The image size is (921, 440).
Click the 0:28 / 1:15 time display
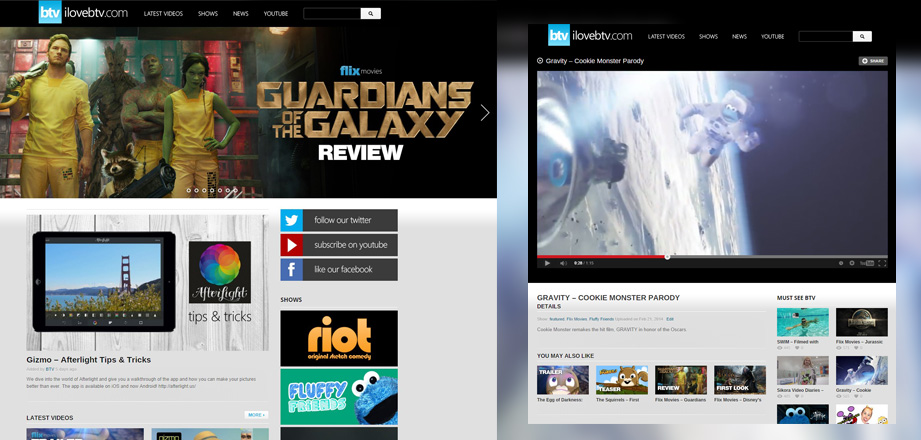[584, 263]
